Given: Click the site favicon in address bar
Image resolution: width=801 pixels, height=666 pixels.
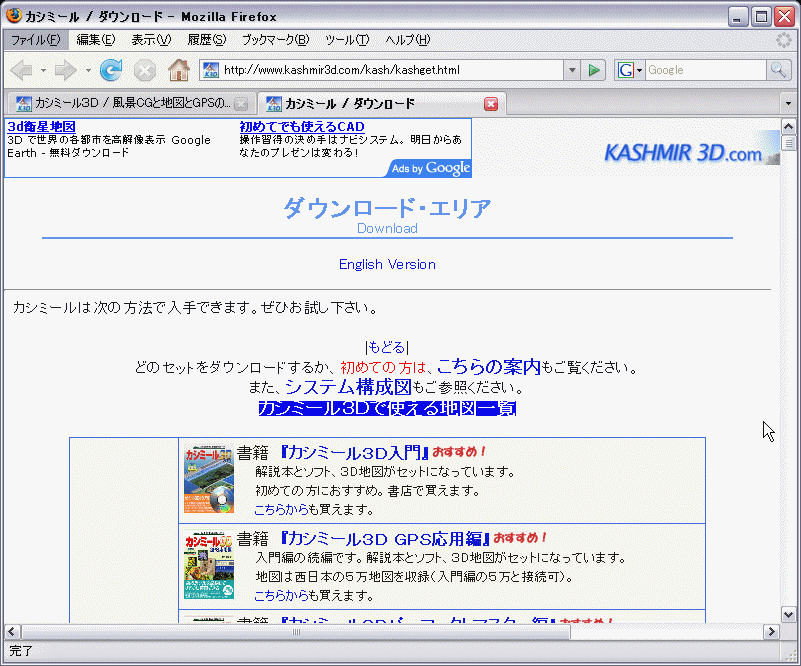Looking at the screenshot, I should [x=210, y=70].
